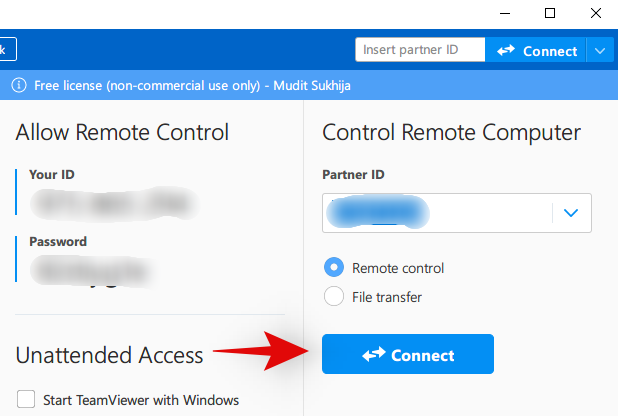Select the Remote control radio option
This screenshot has height=416, width=618.
click(x=334, y=268)
